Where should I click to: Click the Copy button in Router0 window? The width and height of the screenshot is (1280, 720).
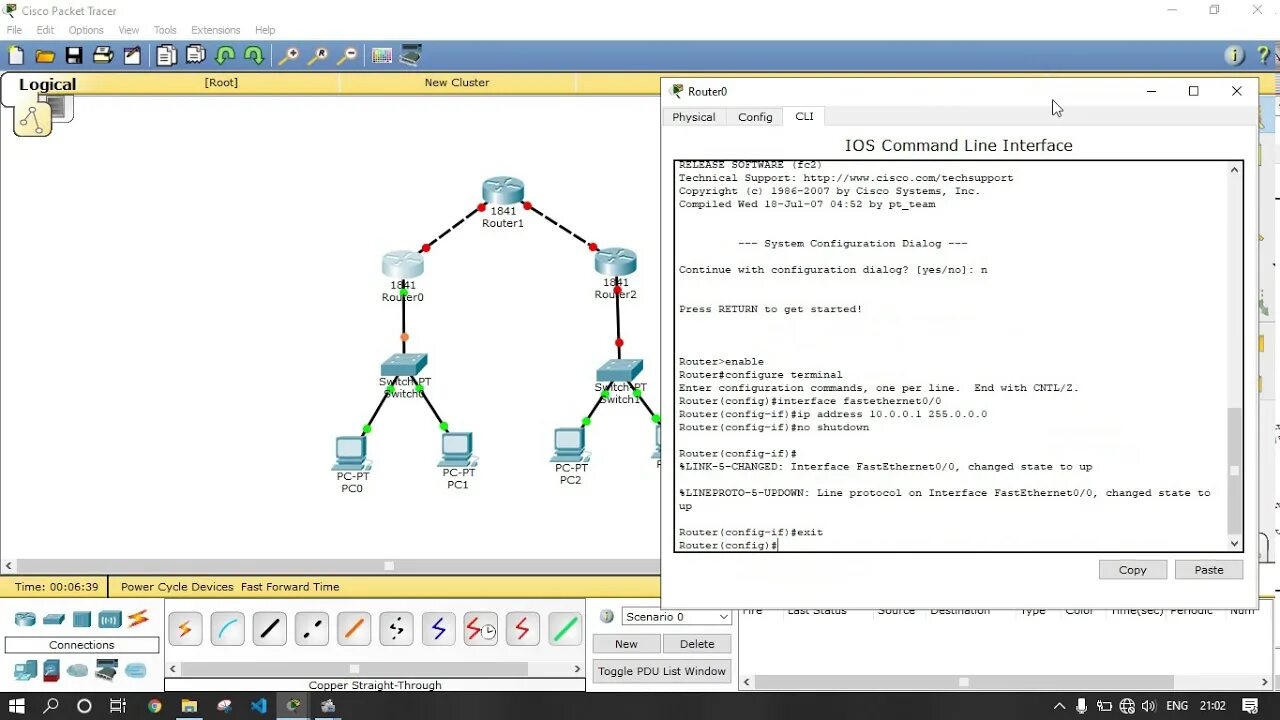(x=1133, y=570)
